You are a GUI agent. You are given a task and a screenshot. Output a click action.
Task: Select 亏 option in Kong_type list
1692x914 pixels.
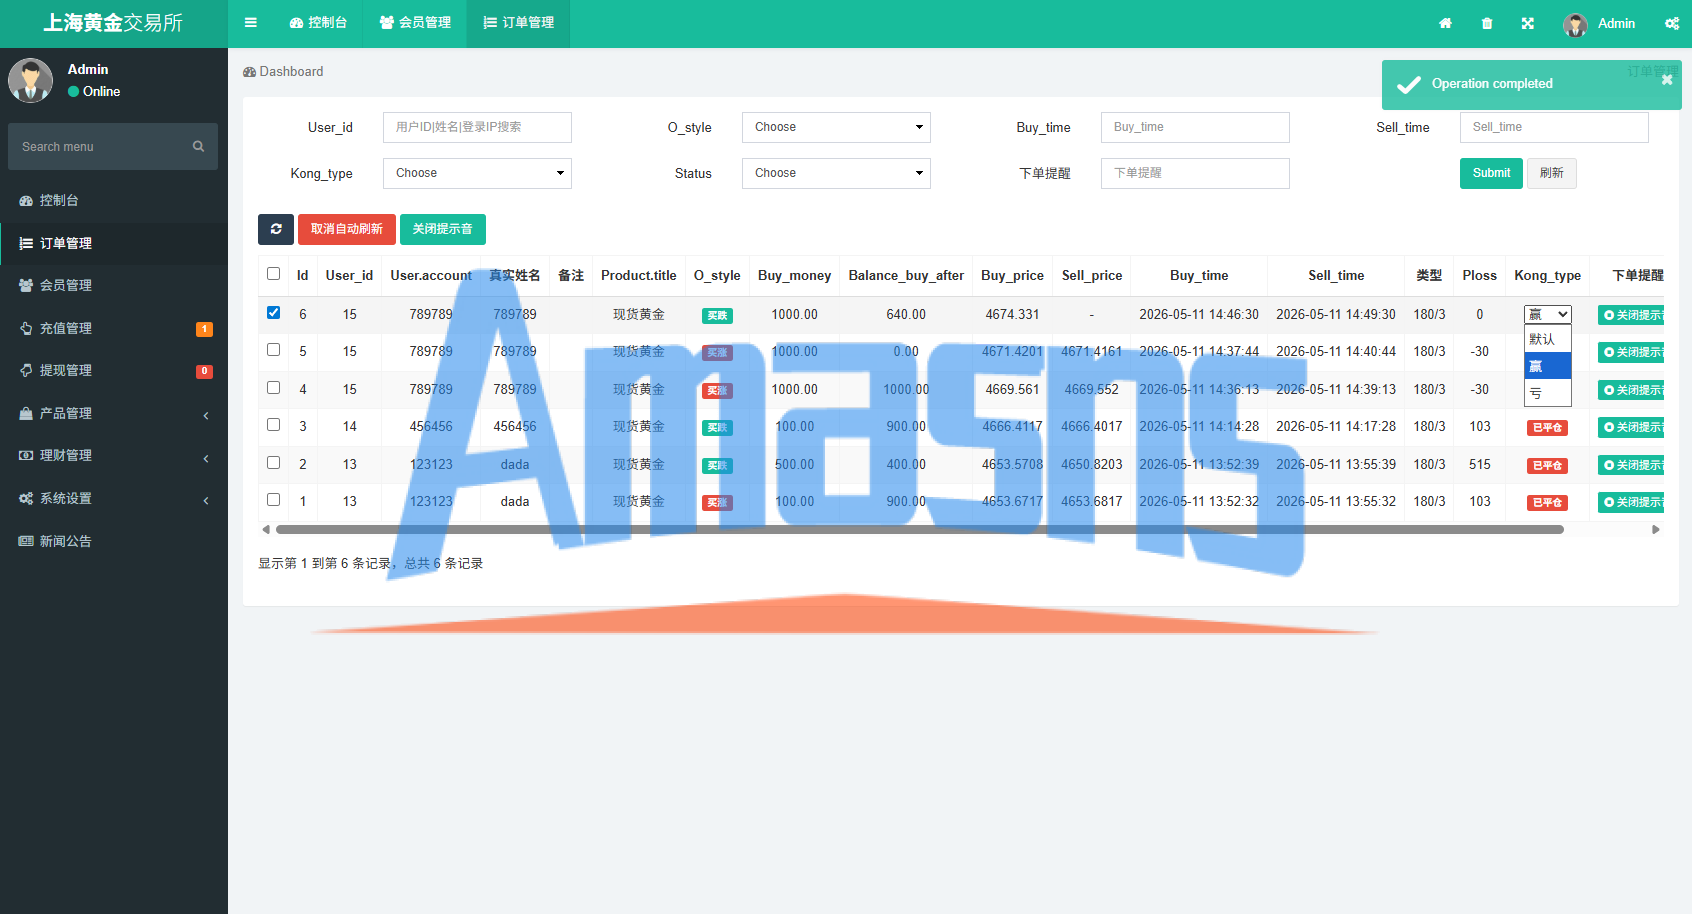1547,393
